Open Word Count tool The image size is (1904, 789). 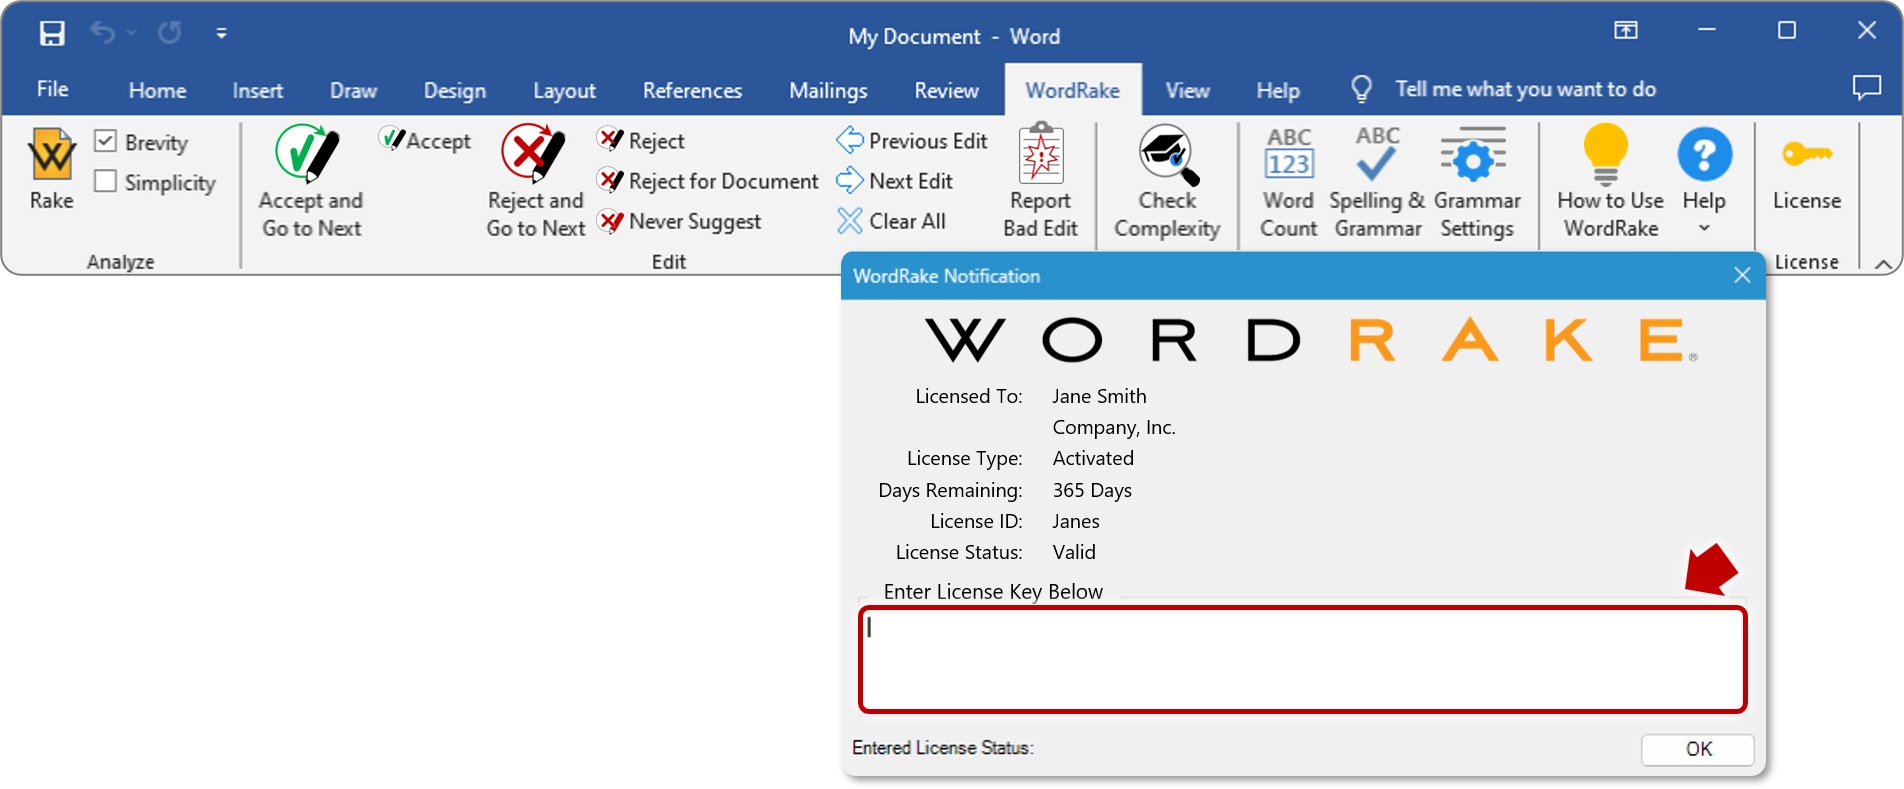click(x=1288, y=181)
